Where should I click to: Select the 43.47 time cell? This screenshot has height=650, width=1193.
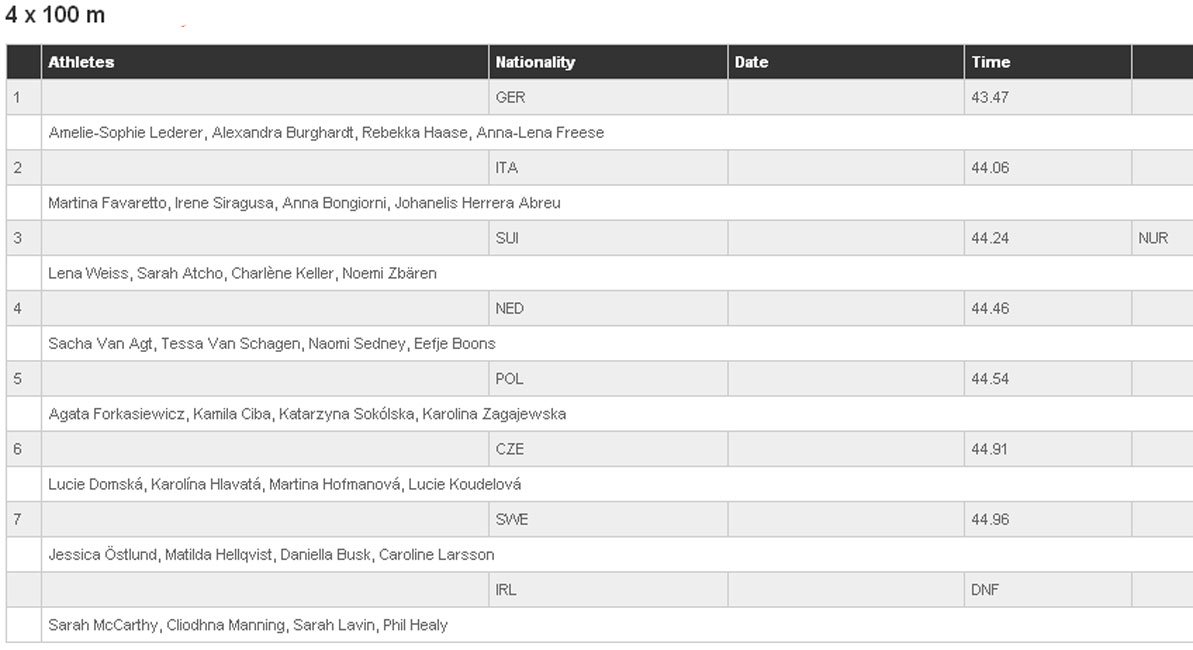tap(1048, 97)
